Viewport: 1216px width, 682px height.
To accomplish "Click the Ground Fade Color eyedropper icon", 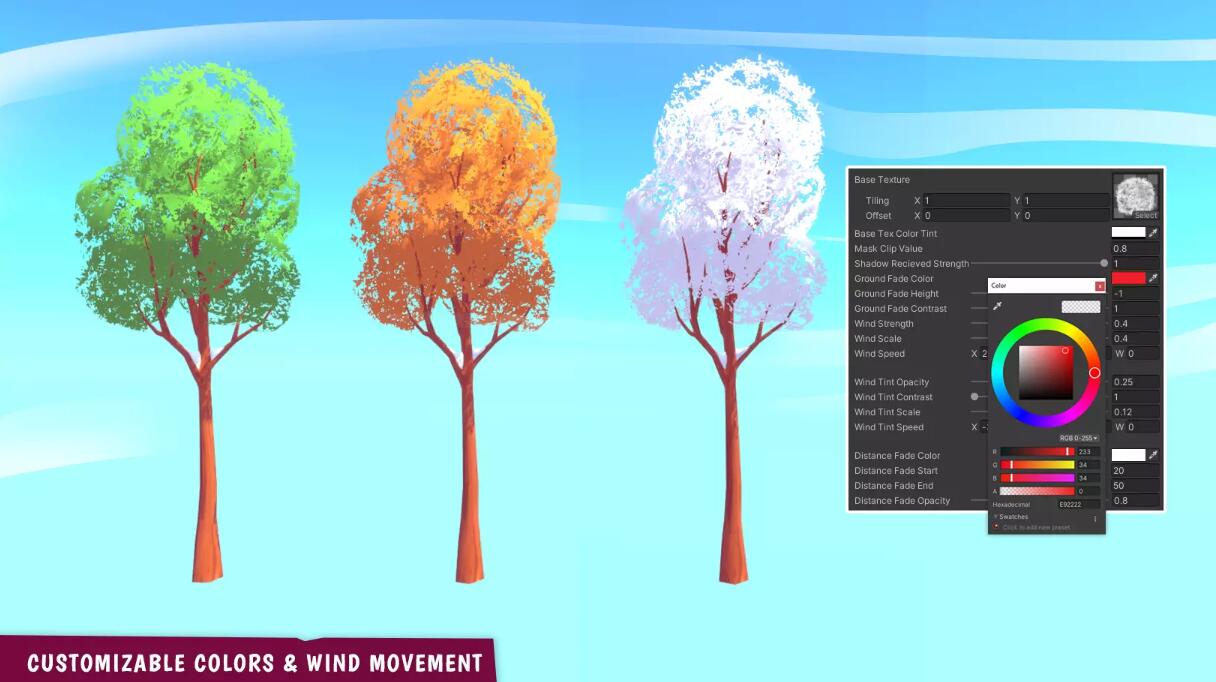I will (x=1153, y=278).
